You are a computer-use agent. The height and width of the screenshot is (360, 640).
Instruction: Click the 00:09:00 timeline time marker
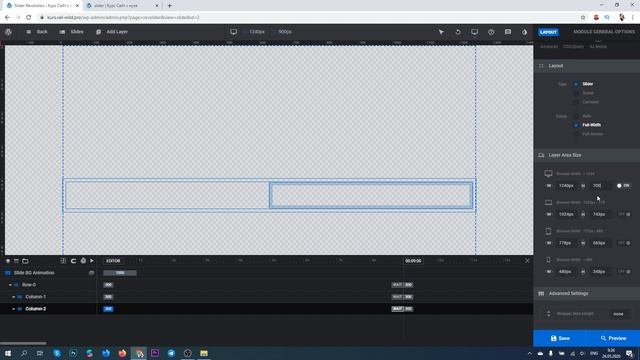pos(413,261)
